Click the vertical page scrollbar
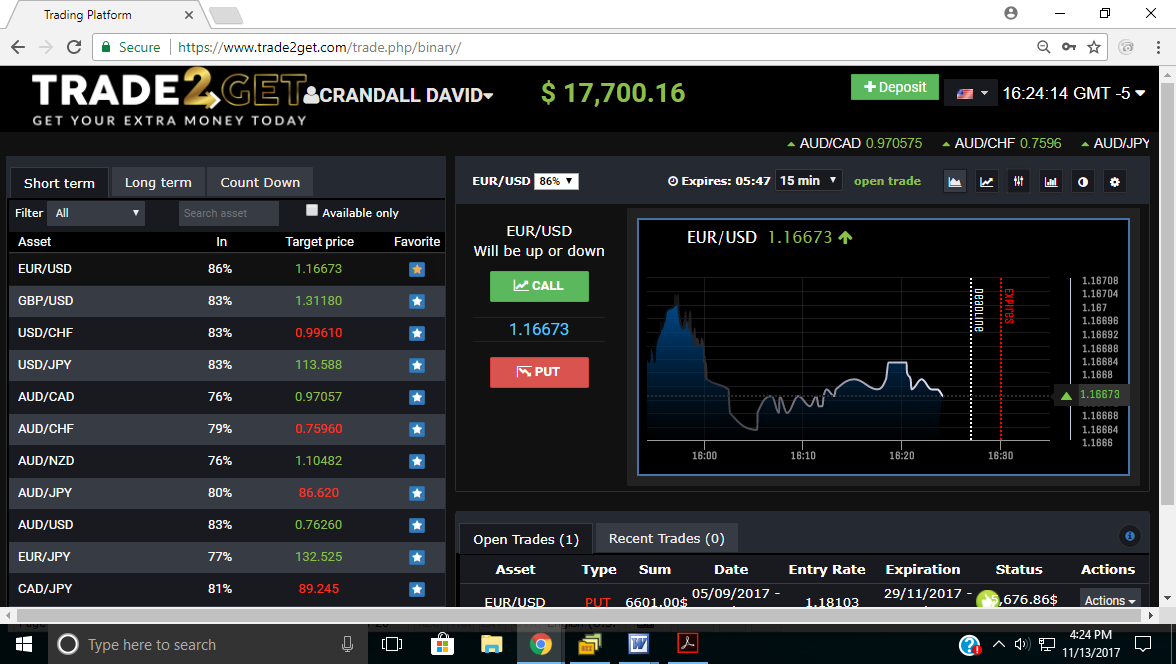The image size is (1176, 664). (1167, 293)
